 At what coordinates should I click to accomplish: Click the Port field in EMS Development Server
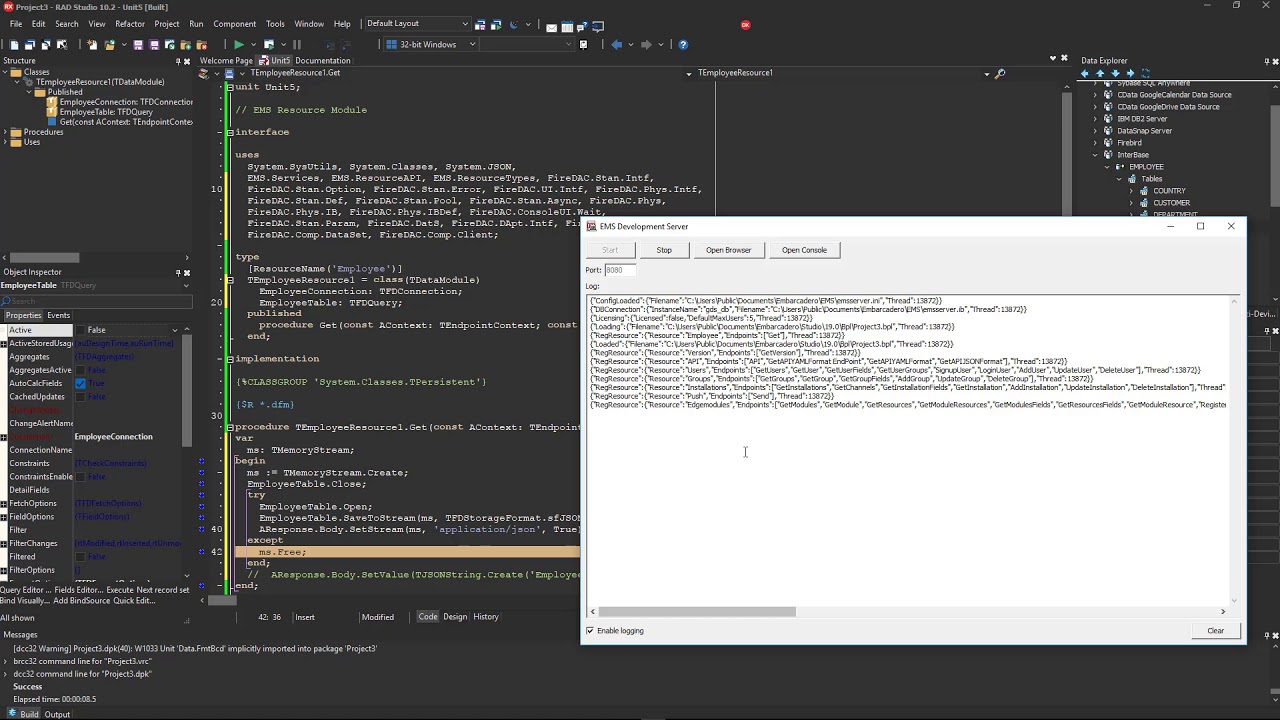click(x=619, y=270)
